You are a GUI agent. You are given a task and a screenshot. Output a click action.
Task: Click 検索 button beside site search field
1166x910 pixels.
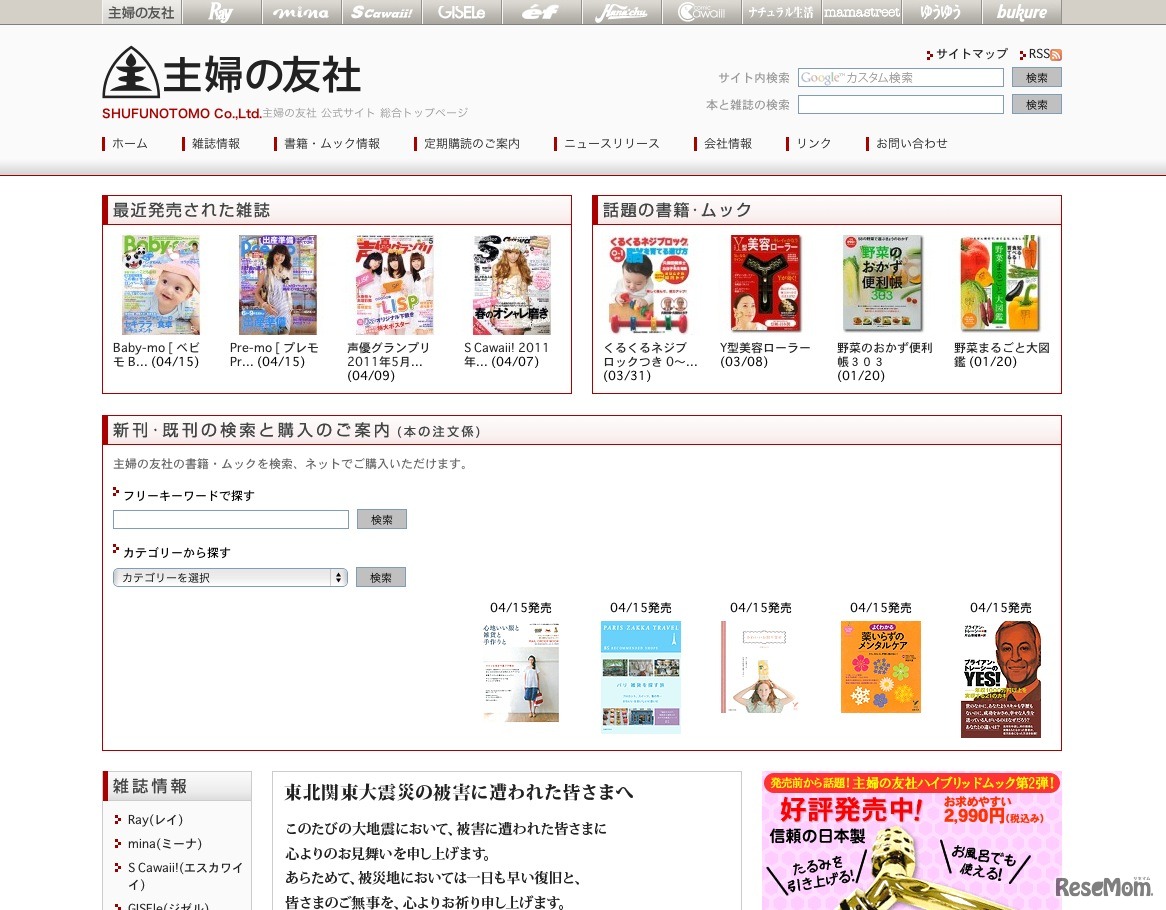click(x=1036, y=77)
